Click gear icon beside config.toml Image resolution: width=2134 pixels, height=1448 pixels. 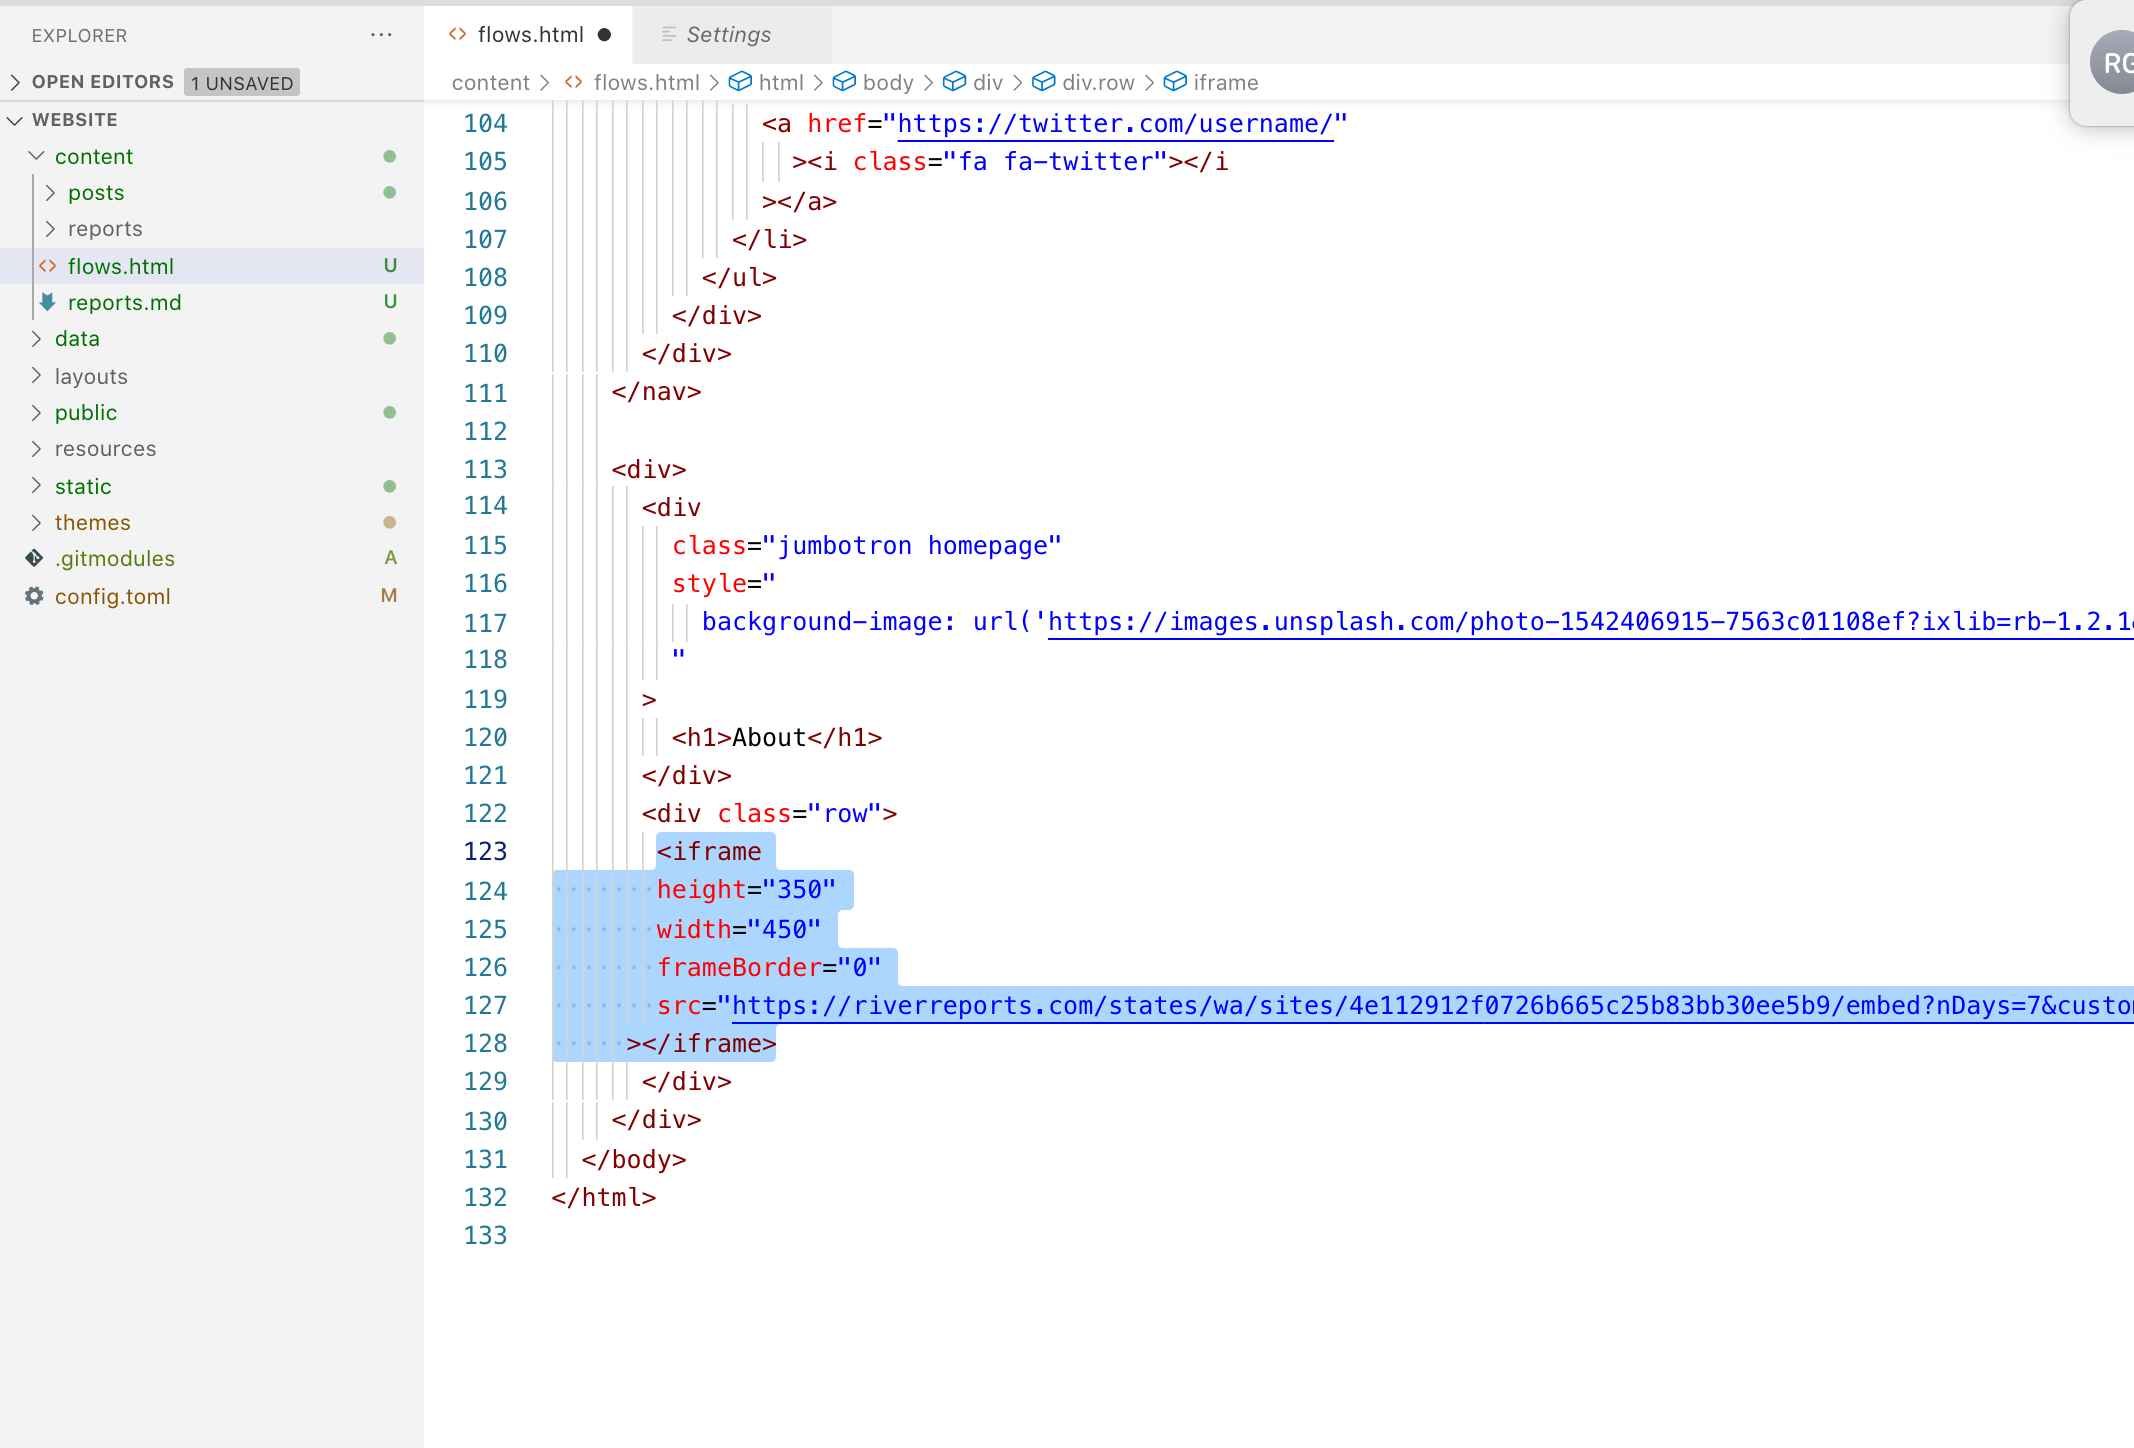[x=34, y=596]
